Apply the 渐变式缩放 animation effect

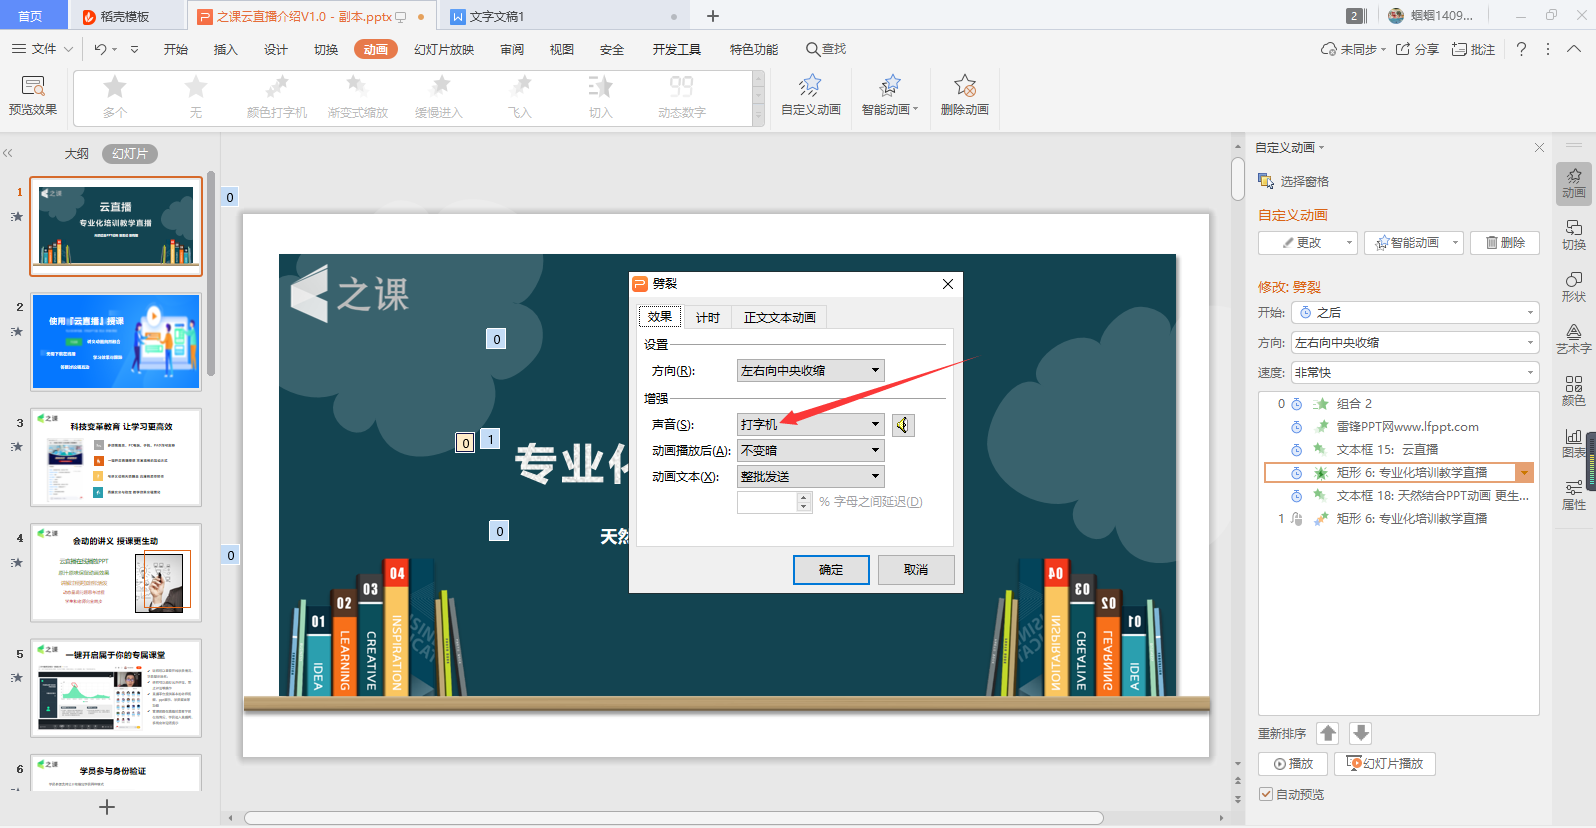(x=358, y=97)
